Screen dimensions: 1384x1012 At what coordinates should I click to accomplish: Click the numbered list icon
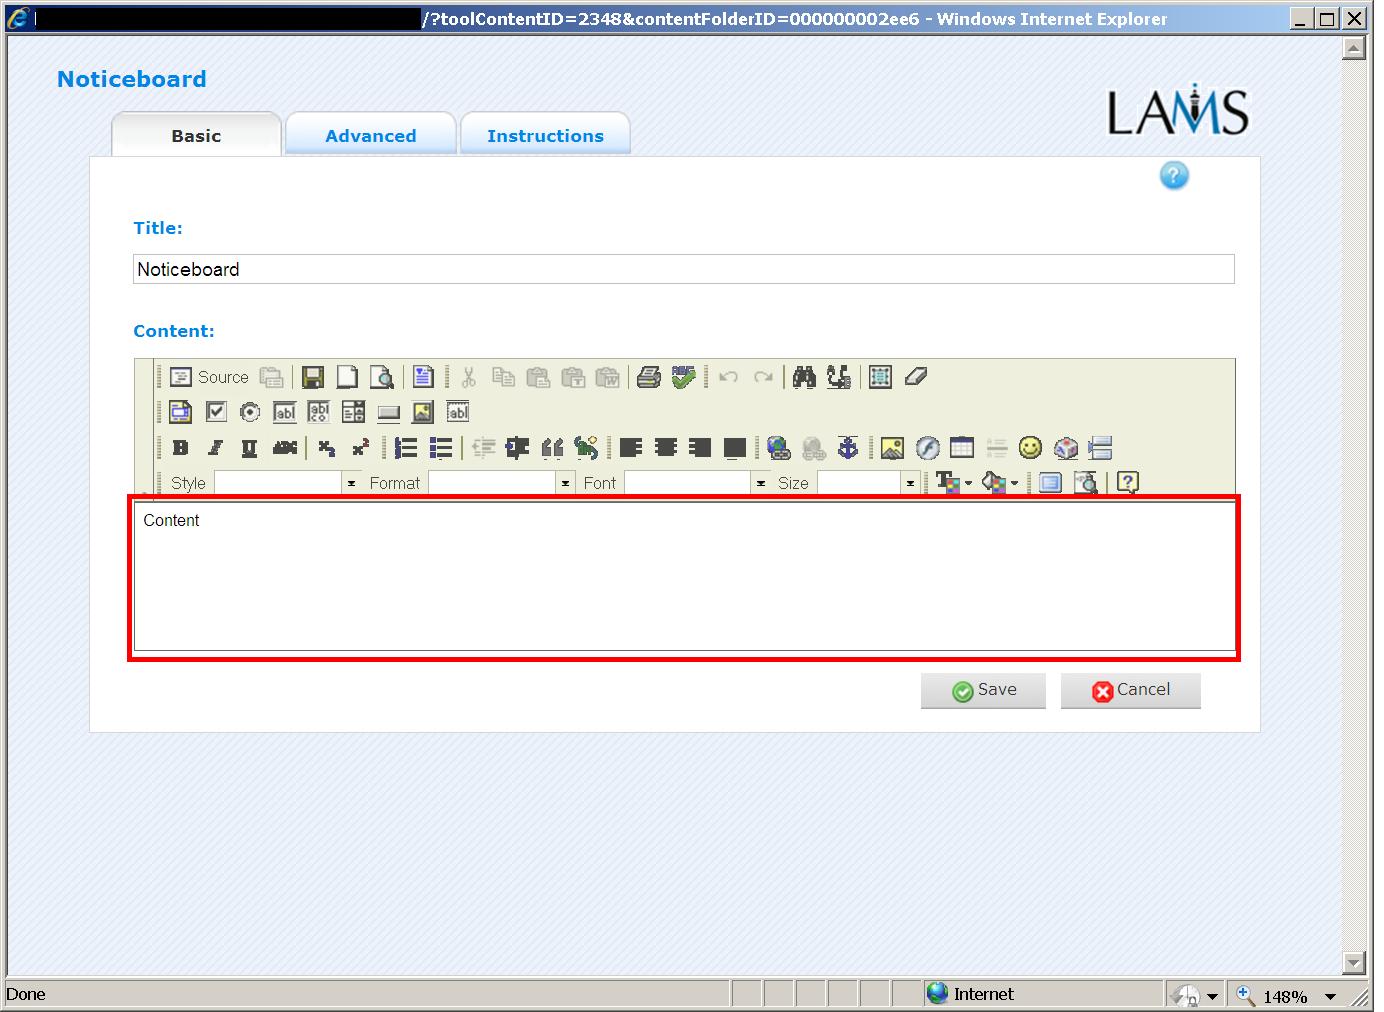pos(405,448)
